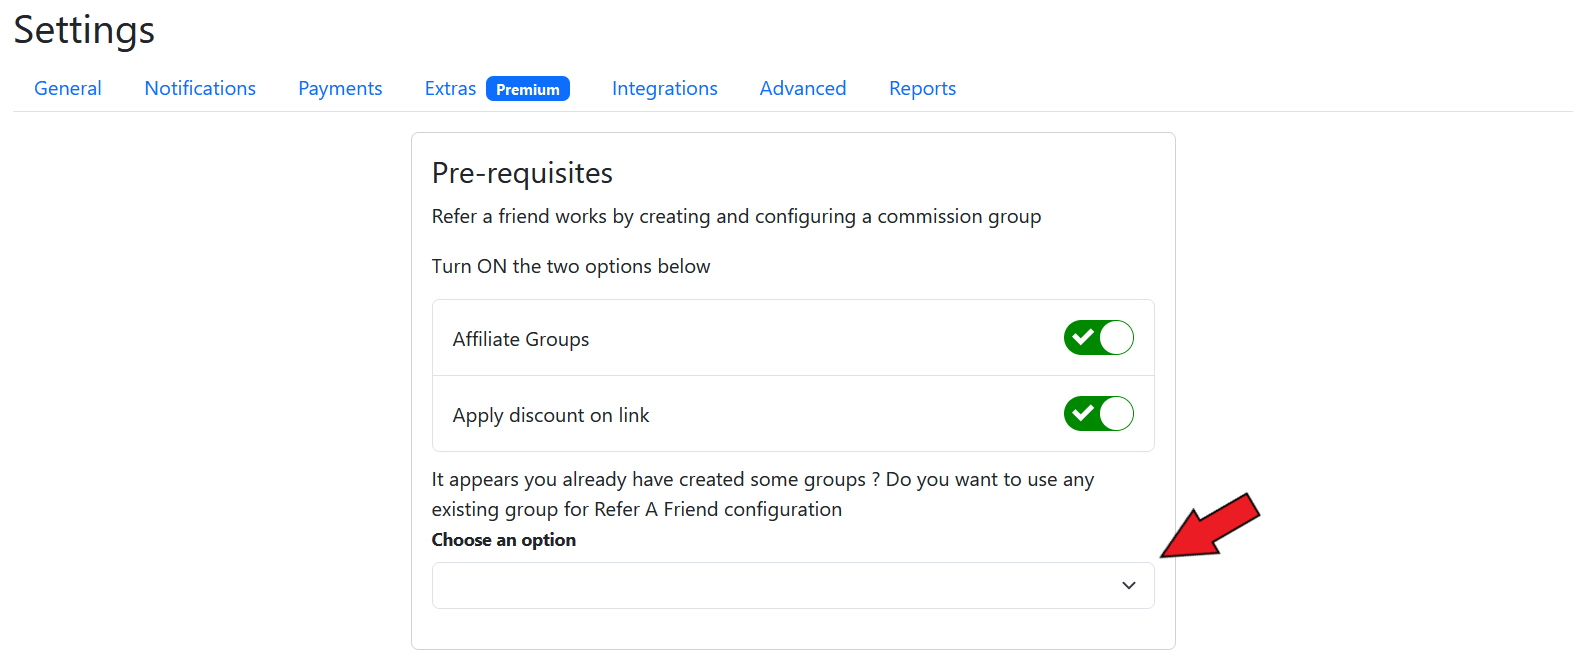
Task: Switch to the Notifications tab
Action: [x=200, y=88]
